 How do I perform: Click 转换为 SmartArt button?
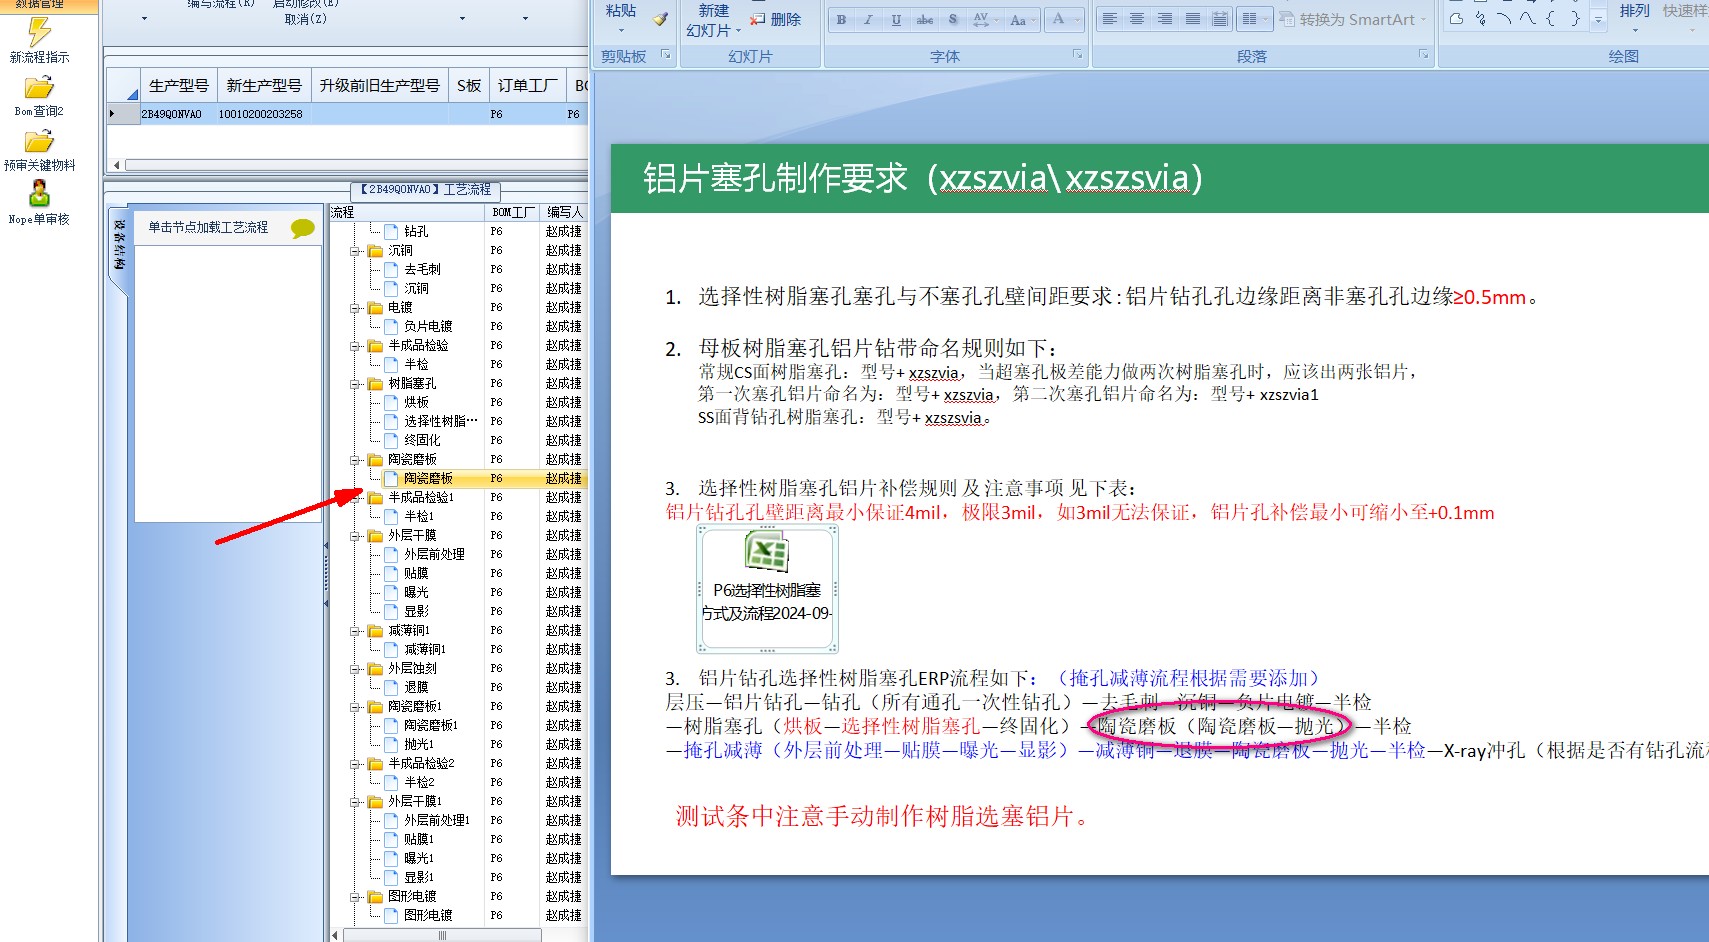[1352, 19]
